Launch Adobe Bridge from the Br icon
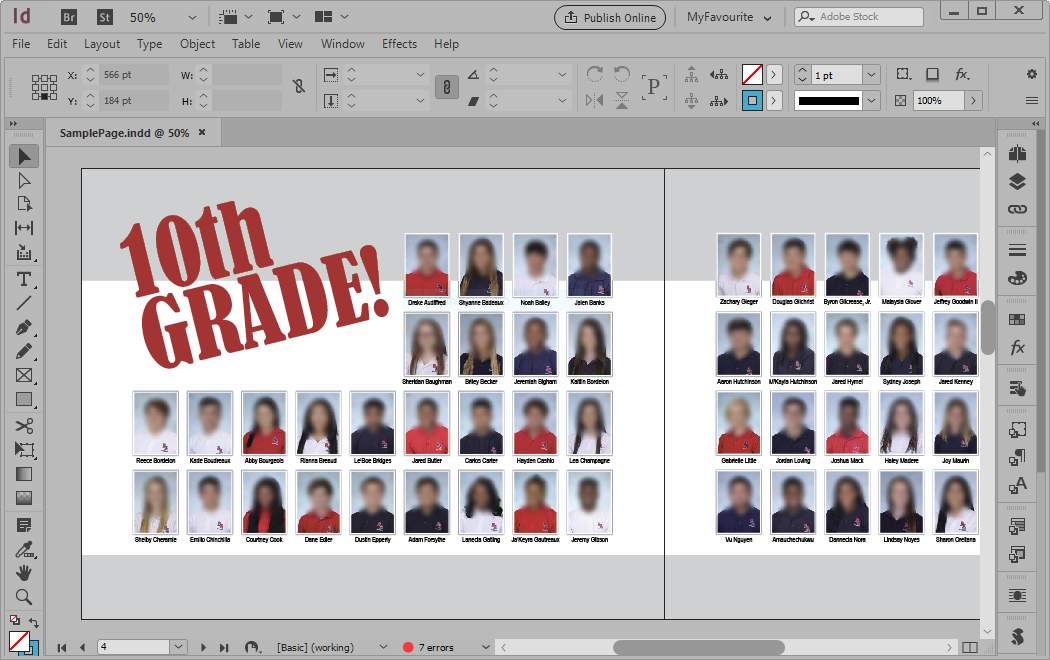 (x=69, y=17)
